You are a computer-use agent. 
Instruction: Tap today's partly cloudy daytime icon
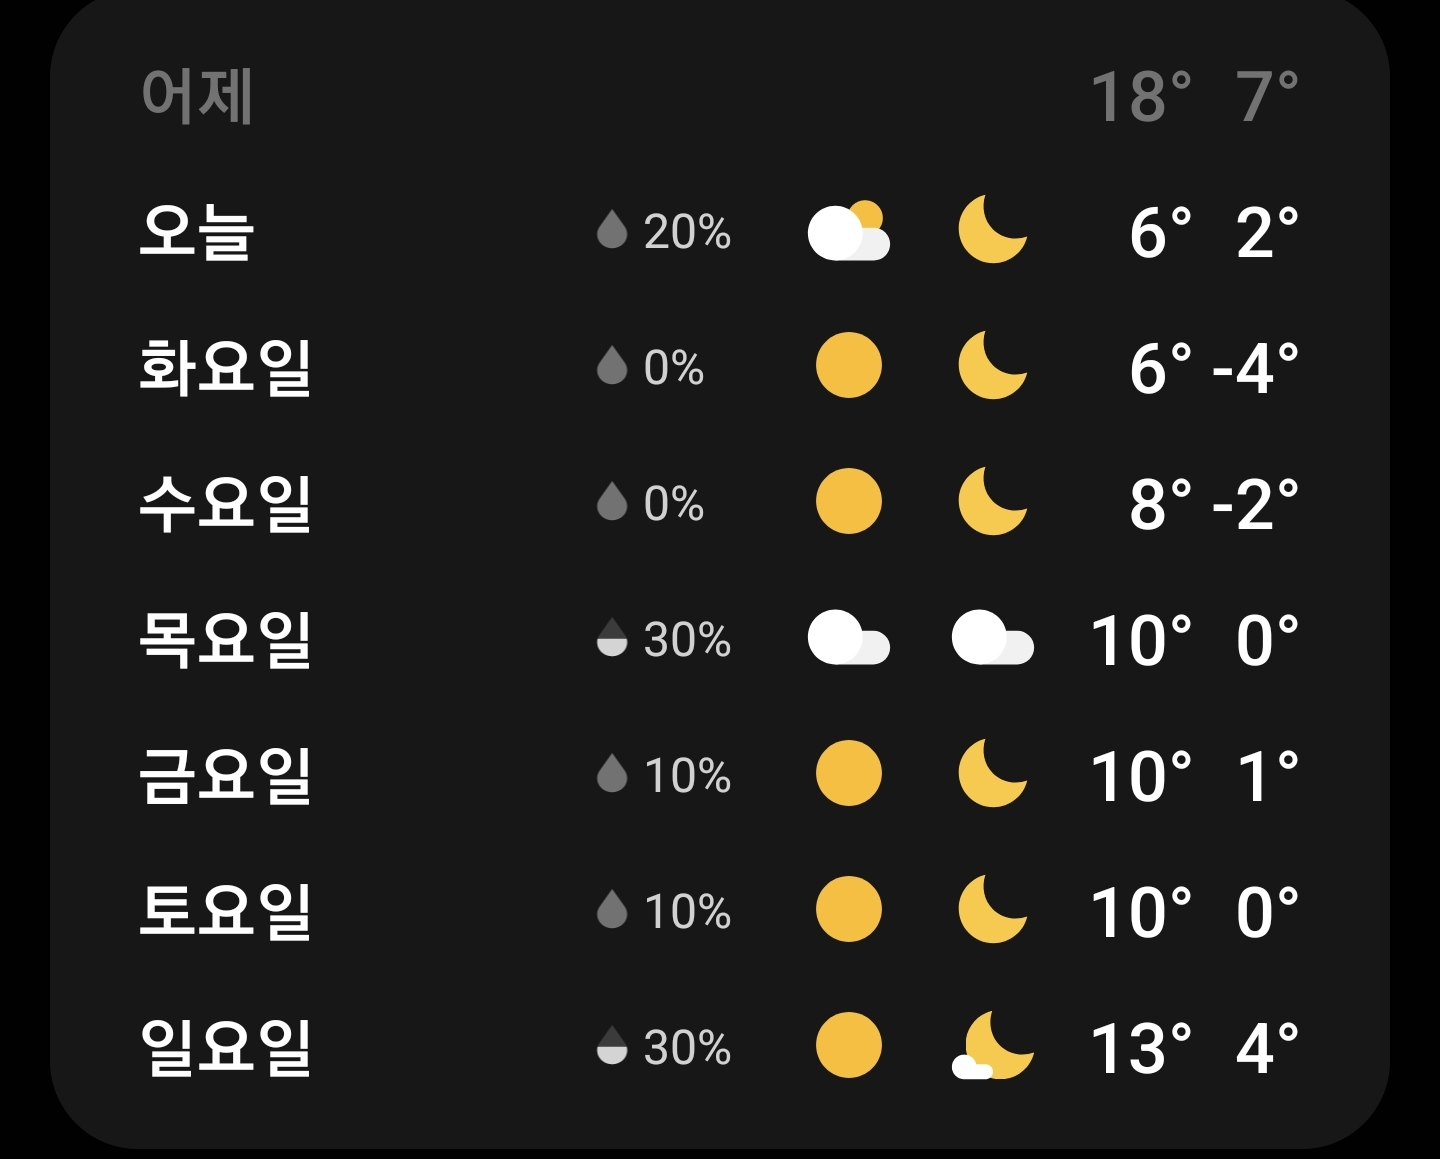click(x=848, y=231)
